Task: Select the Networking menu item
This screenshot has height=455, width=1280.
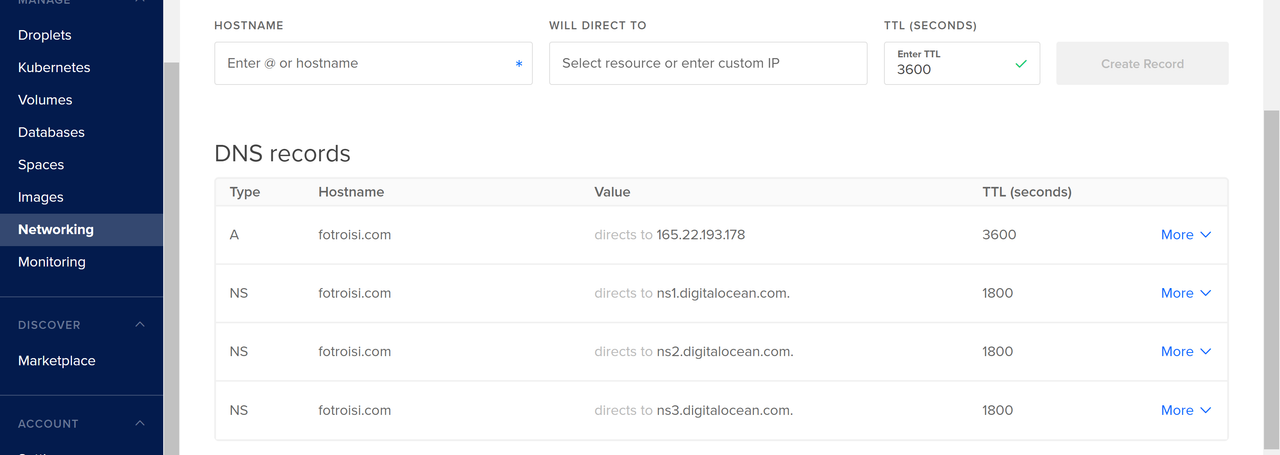Action: [x=56, y=230]
